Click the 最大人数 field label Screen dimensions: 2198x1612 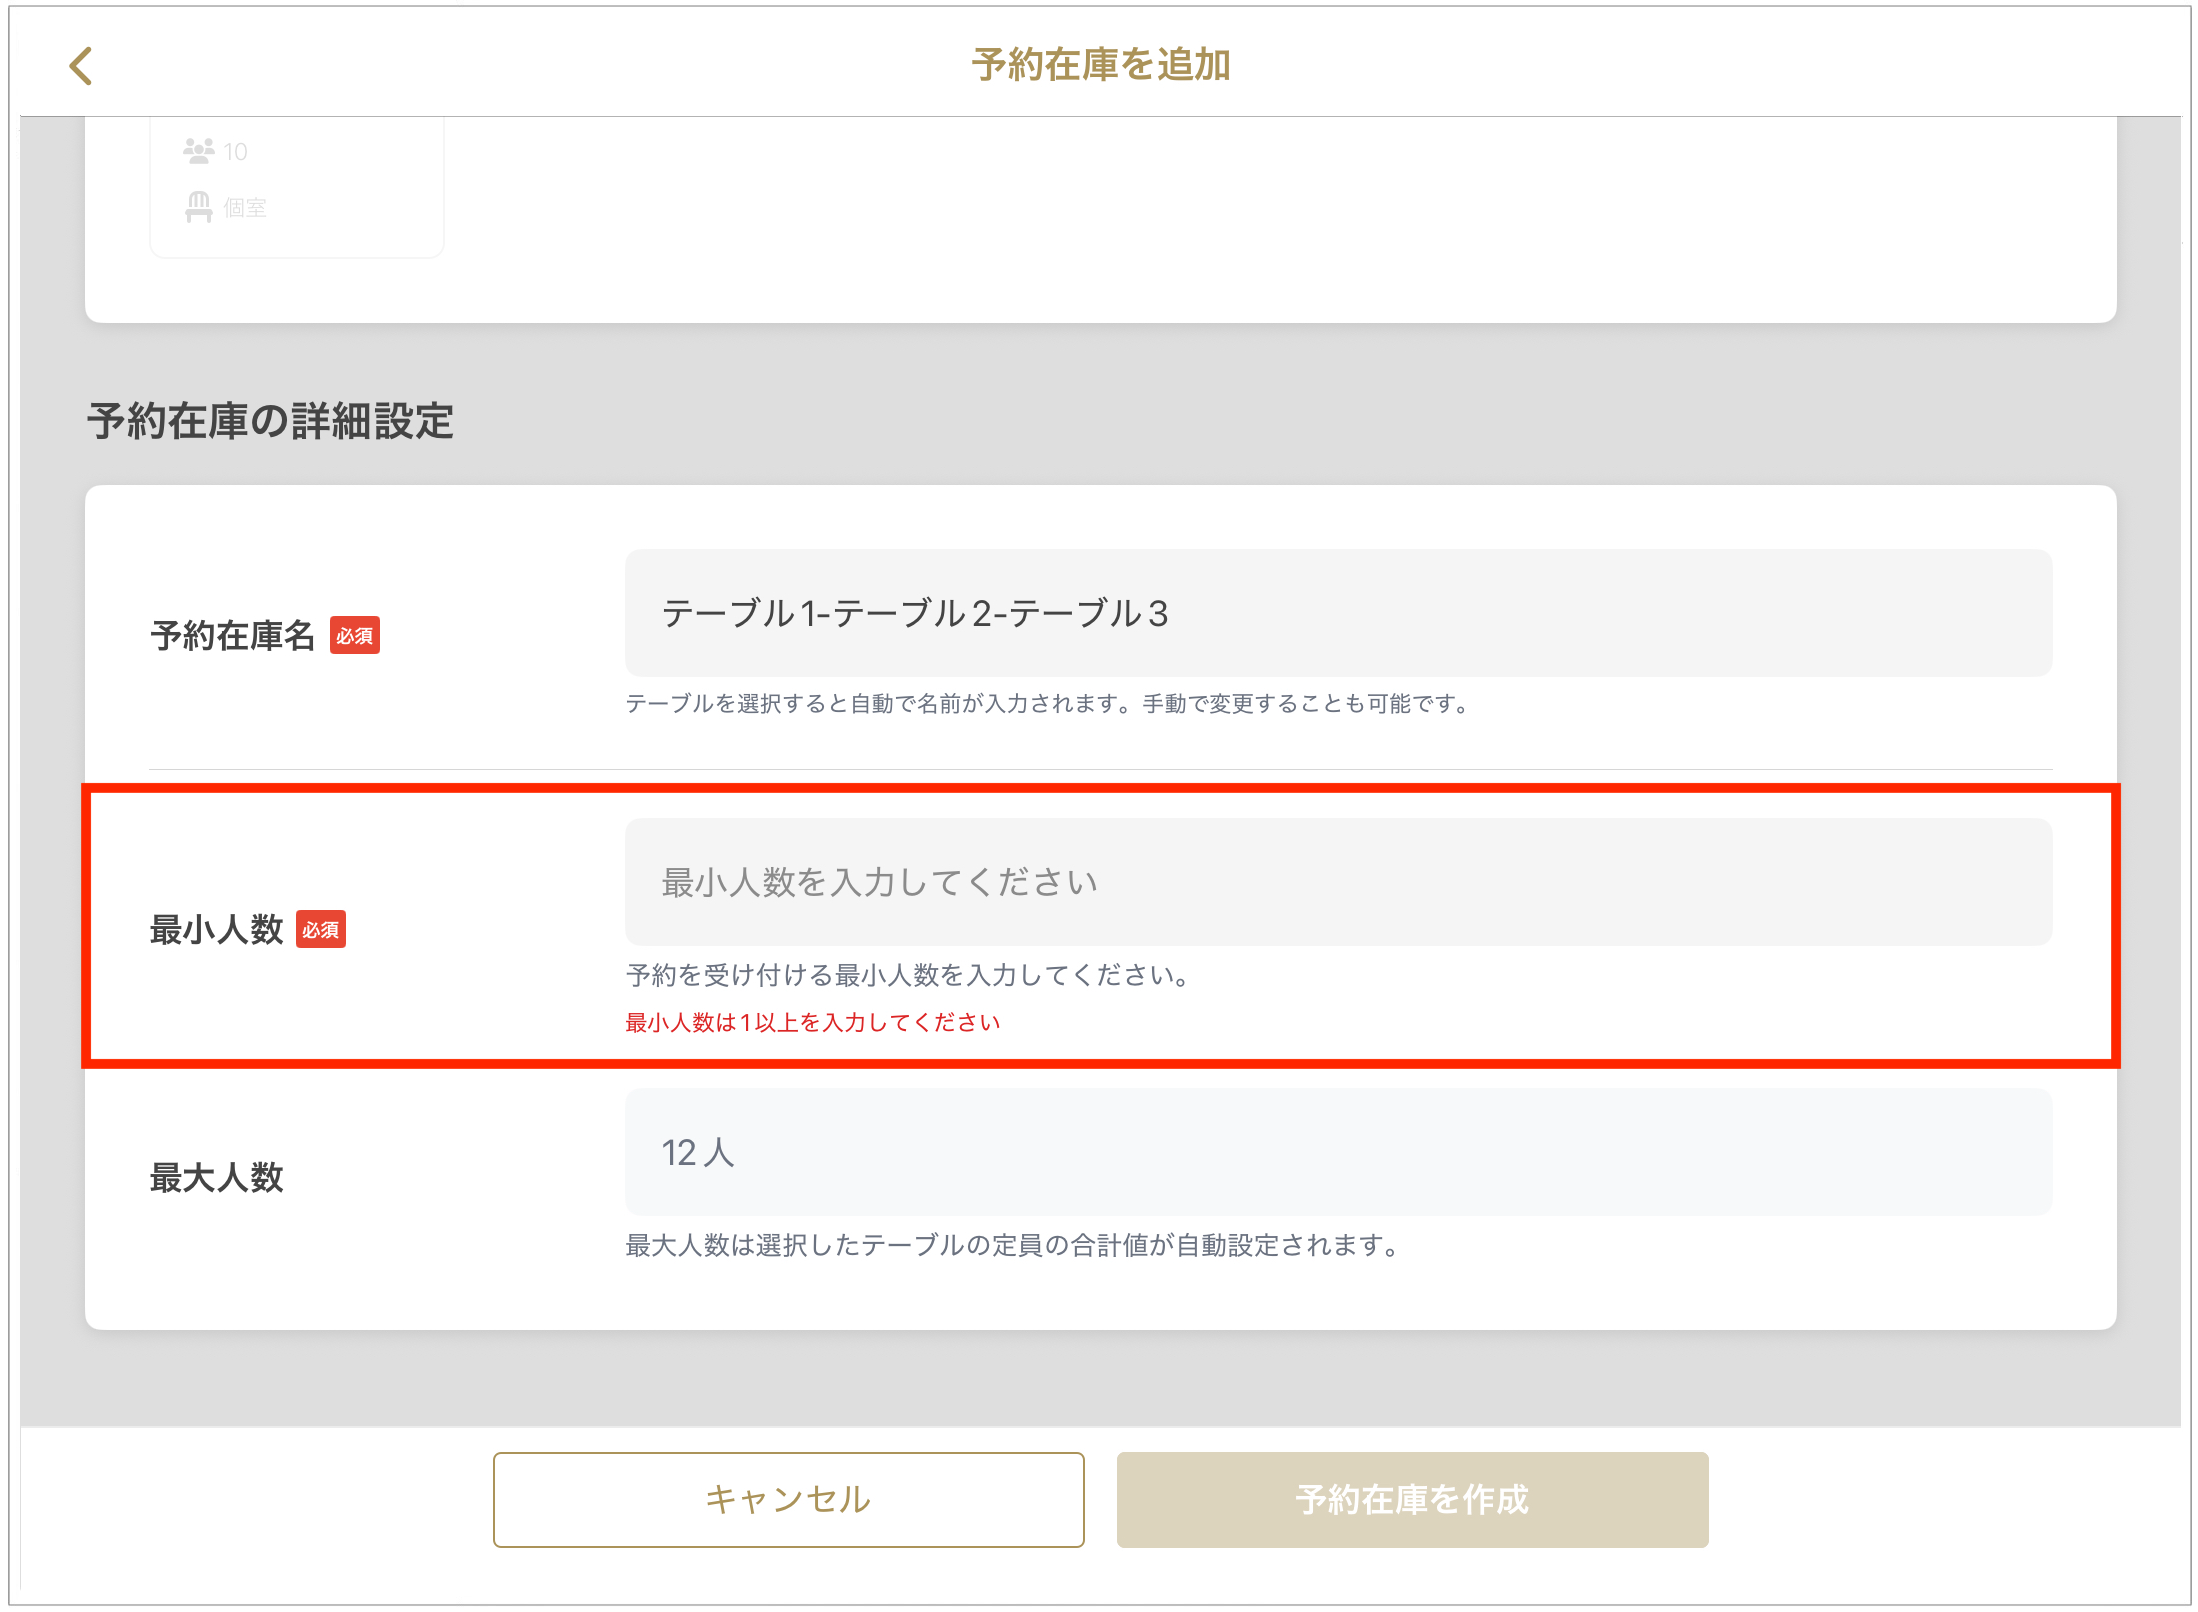[216, 1178]
